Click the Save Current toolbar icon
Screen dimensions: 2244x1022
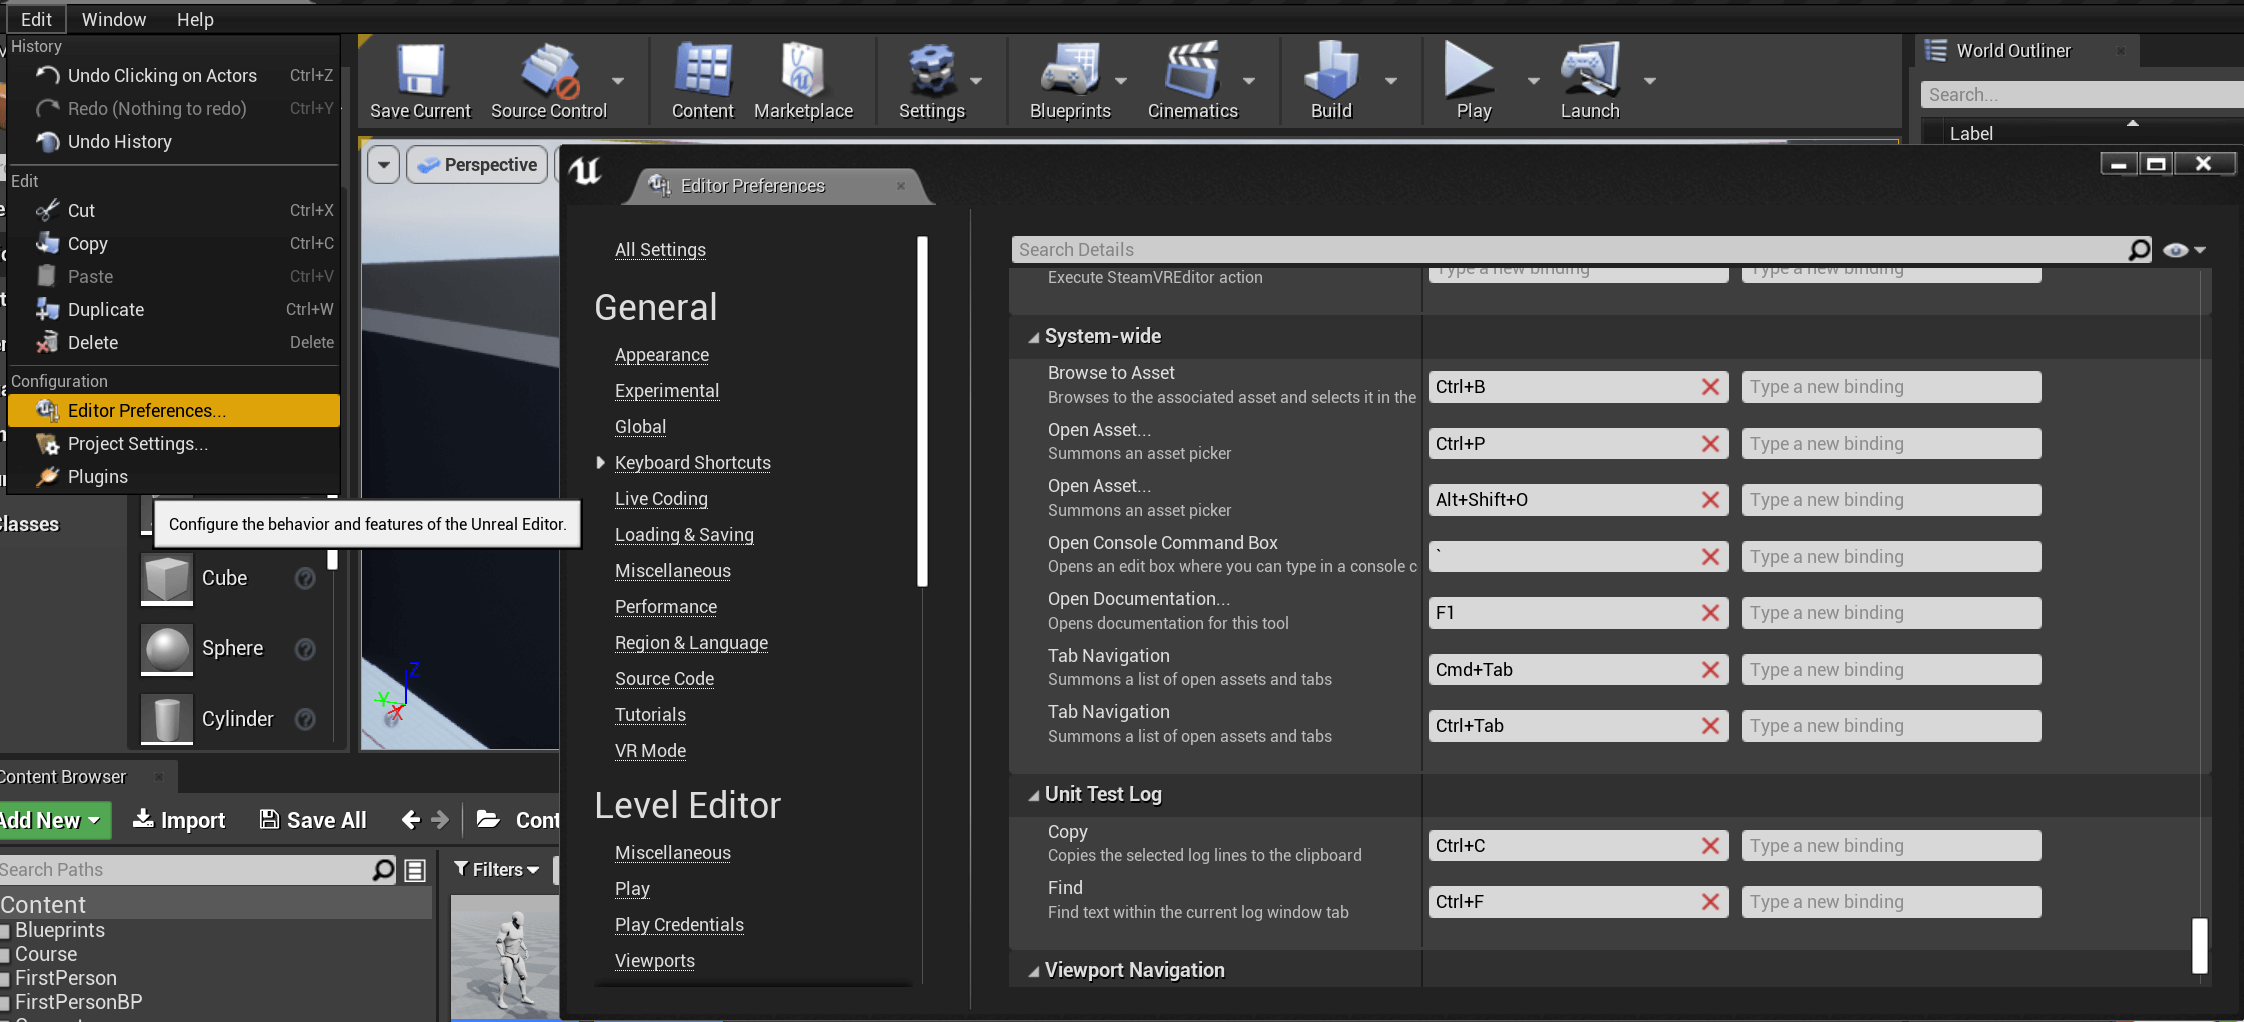click(420, 82)
